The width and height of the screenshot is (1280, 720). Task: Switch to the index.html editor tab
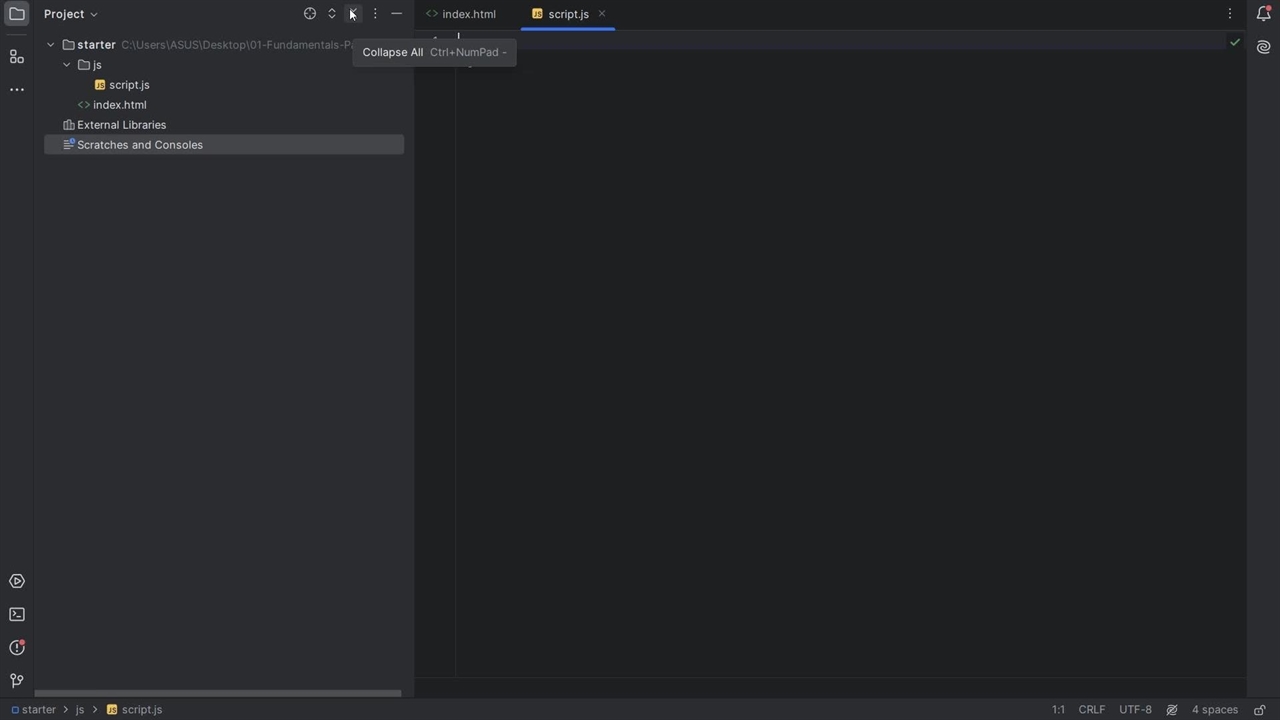click(x=468, y=14)
